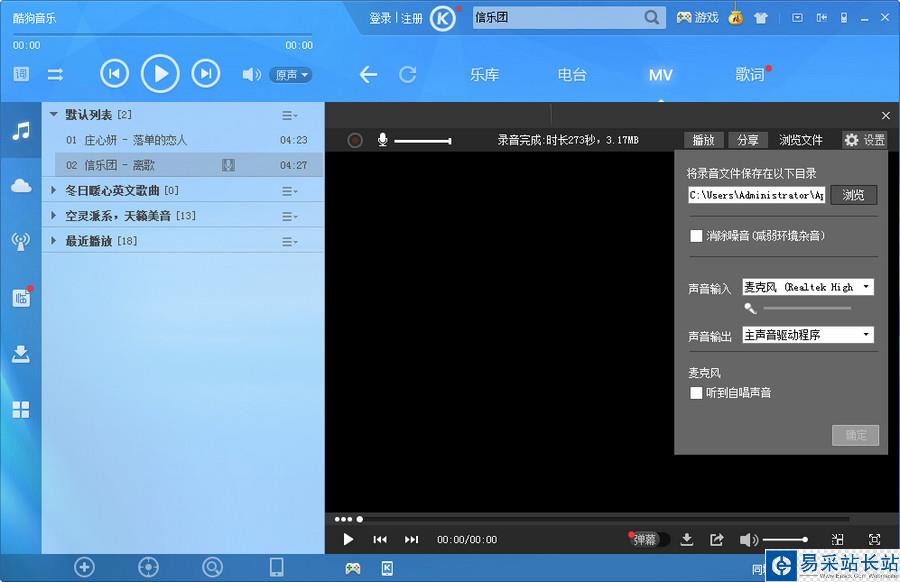This screenshot has height=582, width=900.
Task: Enable the 听到自唱声音 checkbox
Action: [x=696, y=393]
